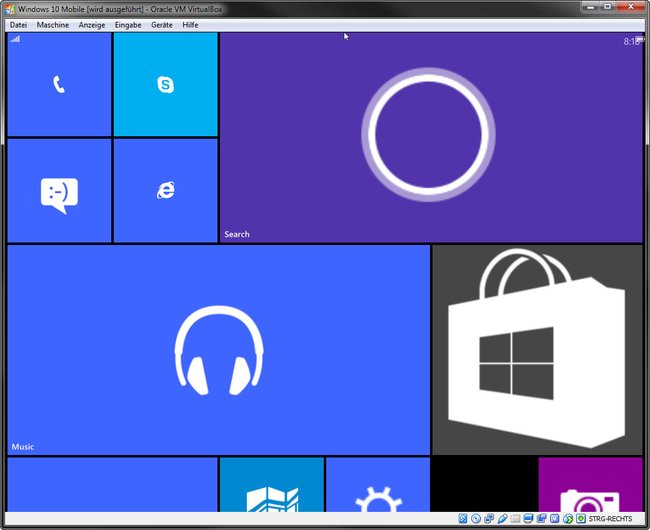
Task: Click the USB pen status icon
Action: point(502,518)
